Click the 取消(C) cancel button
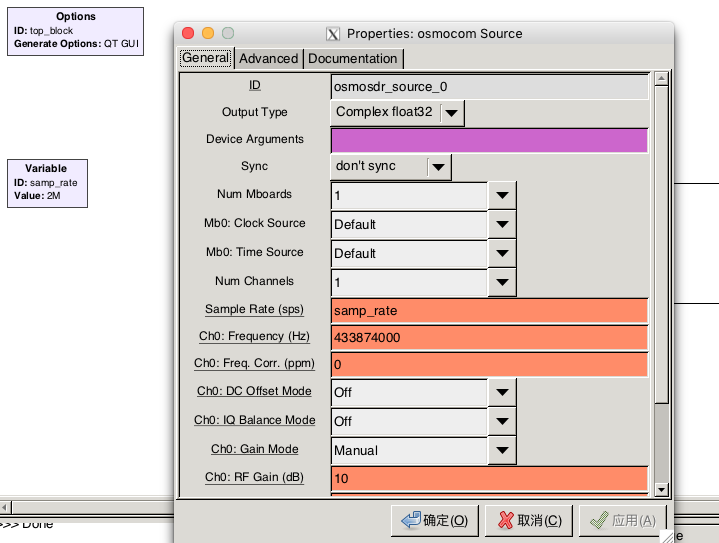Screen dimensions: 719x543 click(x=529, y=521)
